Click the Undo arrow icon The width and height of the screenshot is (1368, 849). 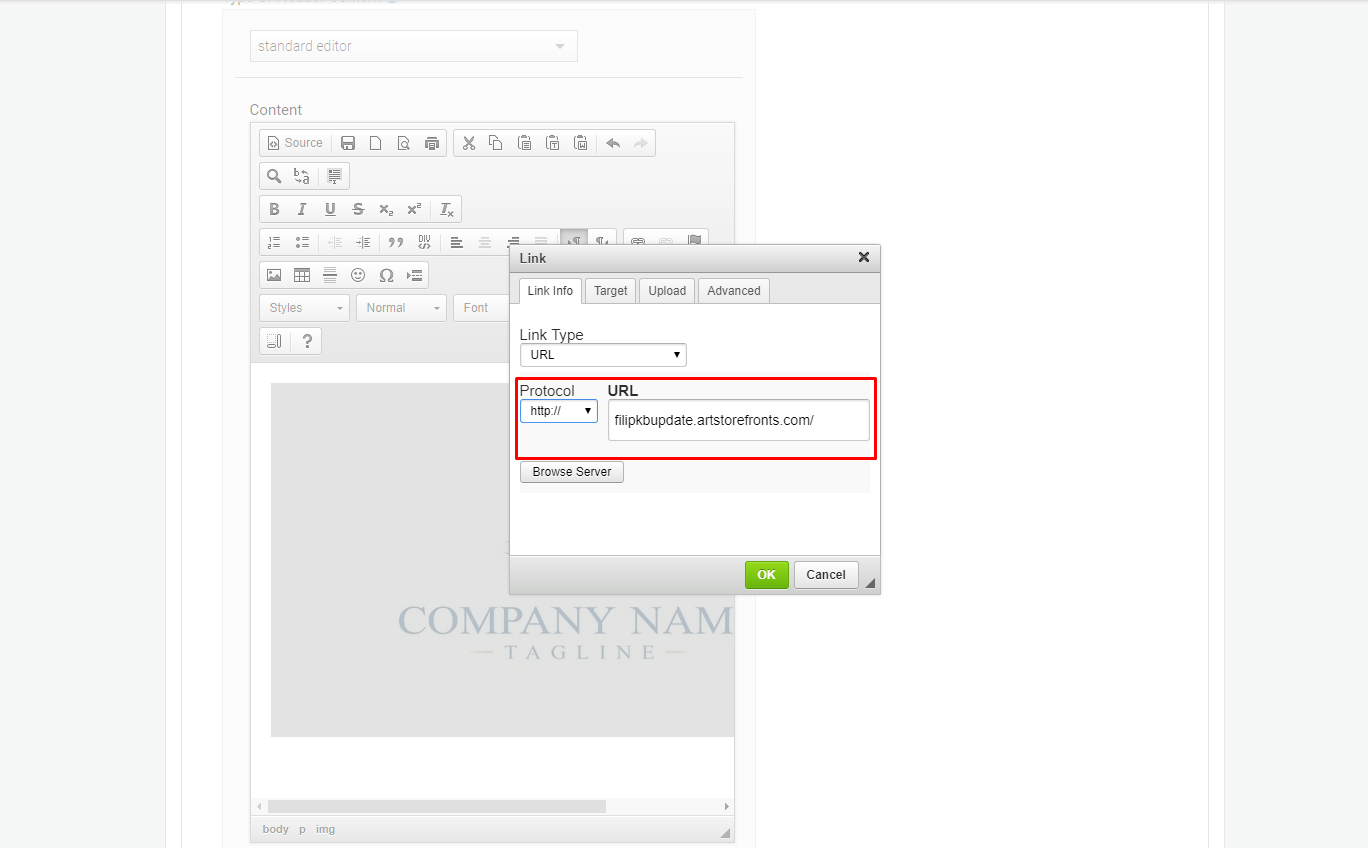point(613,143)
